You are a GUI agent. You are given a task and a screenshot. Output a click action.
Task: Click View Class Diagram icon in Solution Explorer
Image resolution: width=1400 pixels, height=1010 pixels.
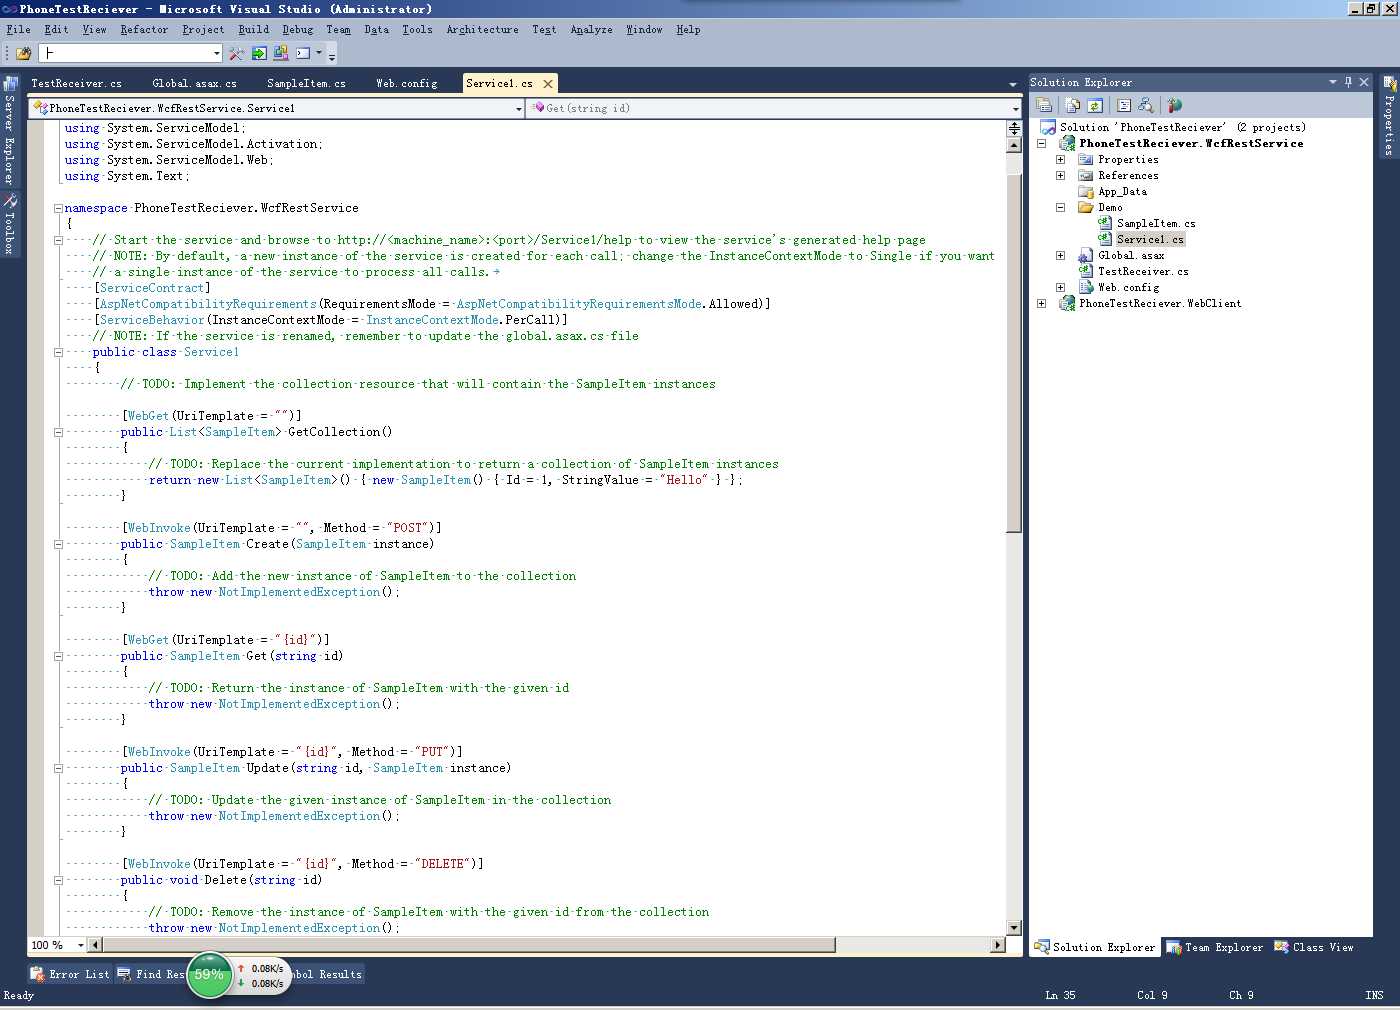click(x=1146, y=105)
